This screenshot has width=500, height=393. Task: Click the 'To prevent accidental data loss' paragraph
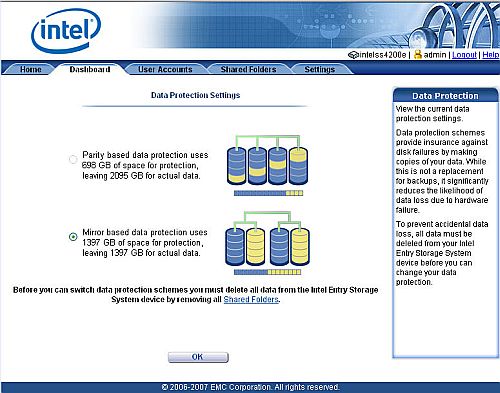(442, 253)
